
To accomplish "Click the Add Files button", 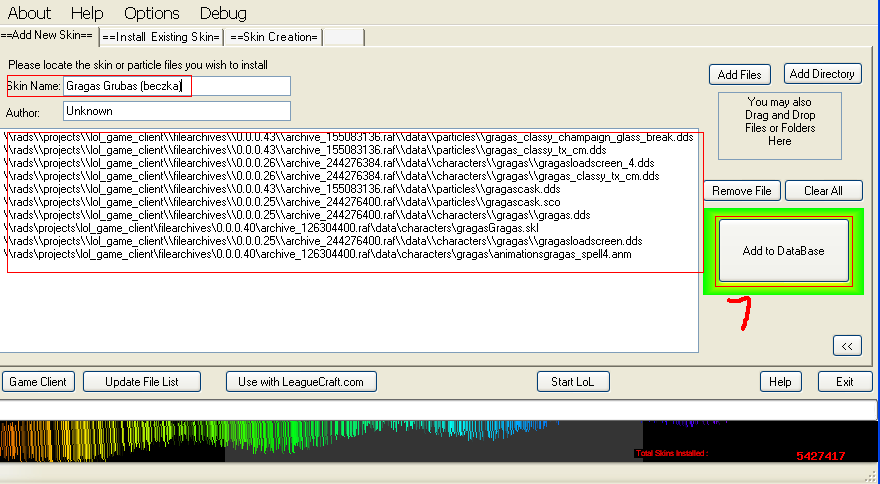I will [x=740, y=75].
